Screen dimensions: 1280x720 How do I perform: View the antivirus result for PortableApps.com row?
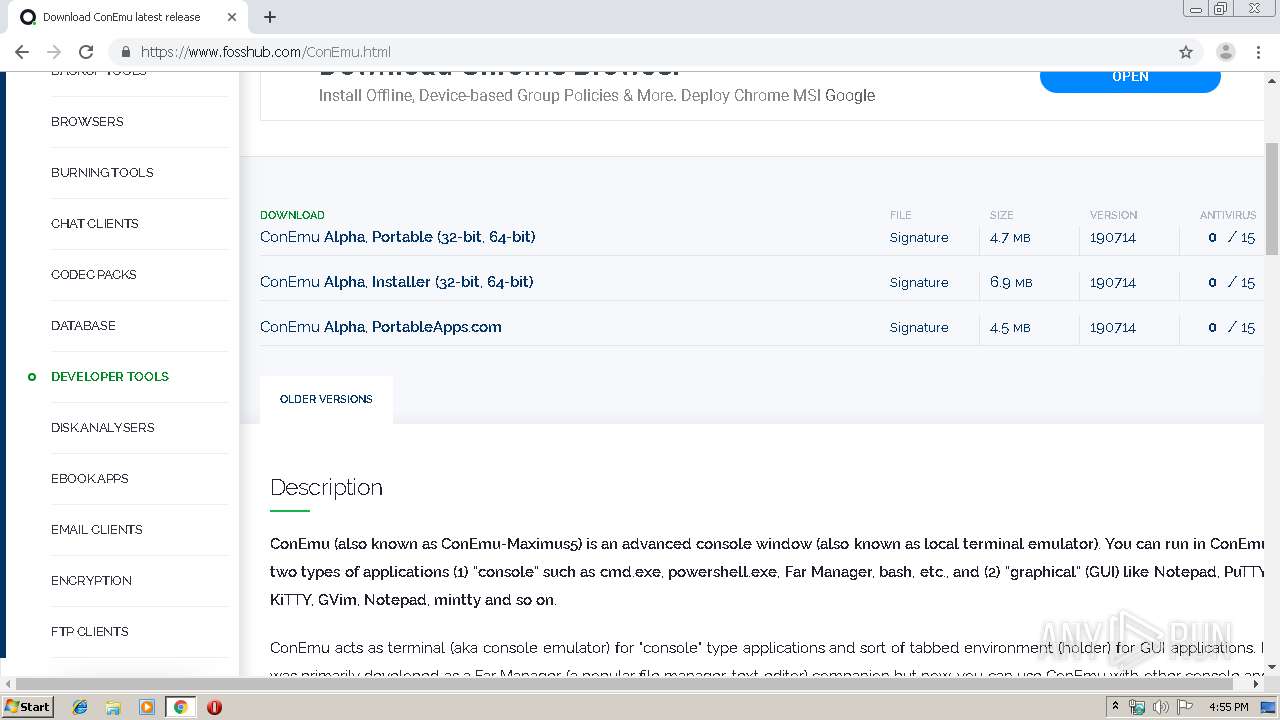tap(1231, 328)
